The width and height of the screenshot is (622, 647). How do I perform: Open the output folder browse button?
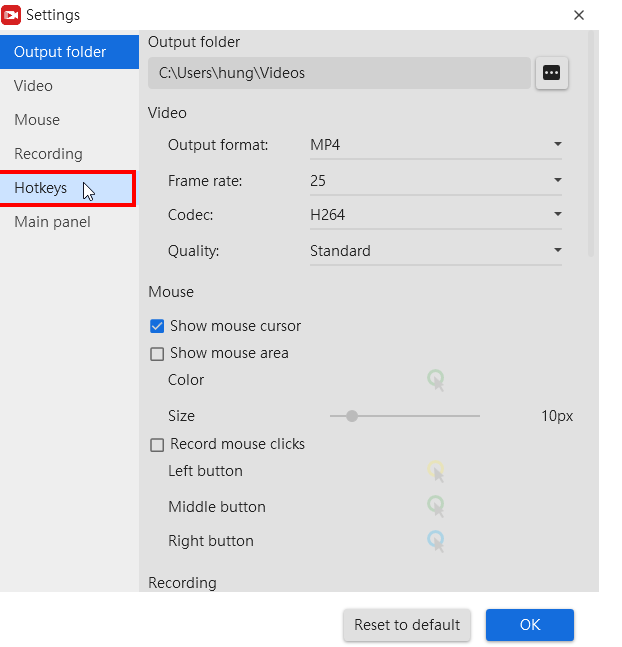click(551, 73)
